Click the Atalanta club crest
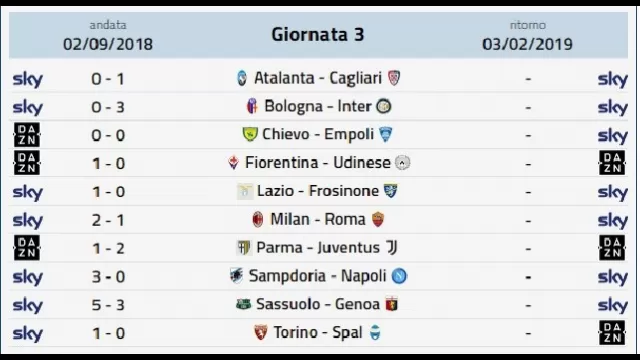This screenshot has width=640, height=360. (242, 78)
